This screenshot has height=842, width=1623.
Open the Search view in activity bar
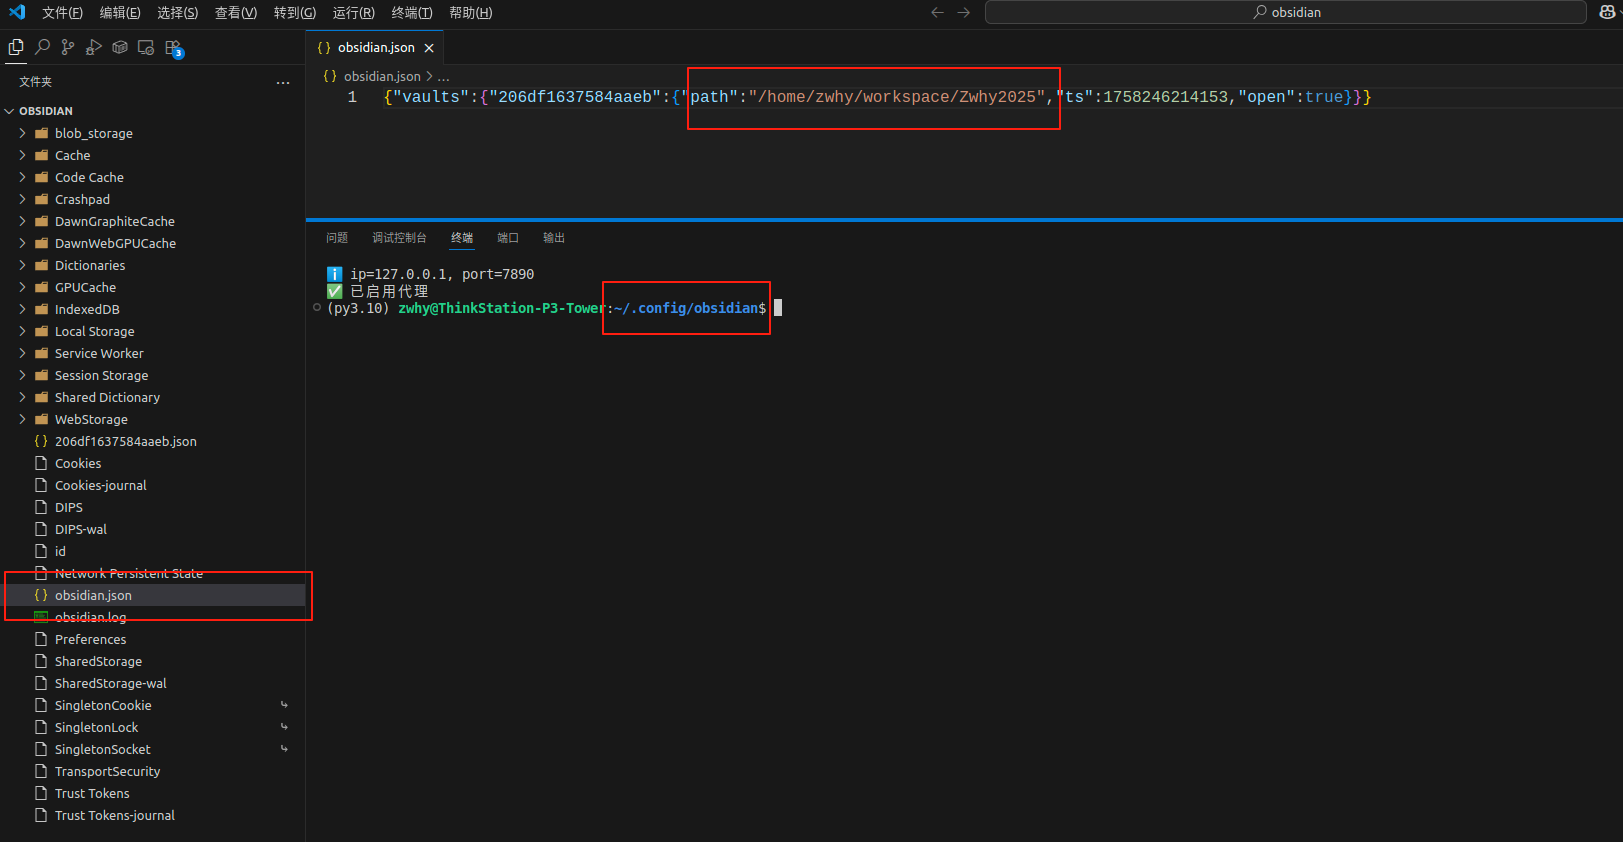pos(42,47)
